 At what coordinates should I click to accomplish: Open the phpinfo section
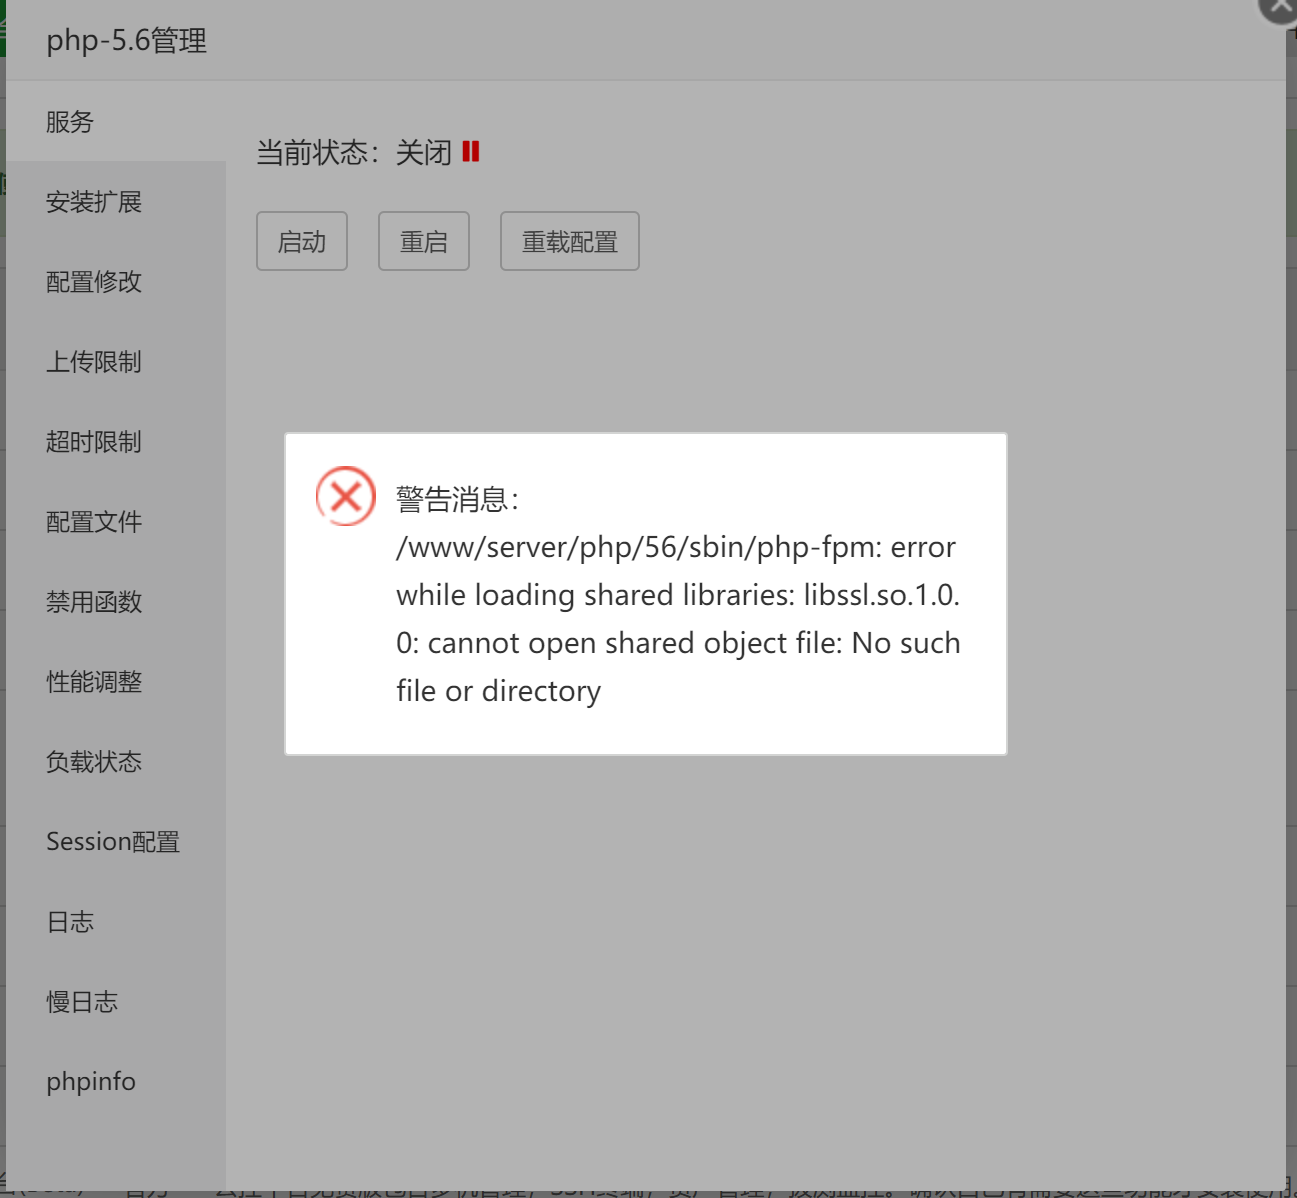[90, 1081]
